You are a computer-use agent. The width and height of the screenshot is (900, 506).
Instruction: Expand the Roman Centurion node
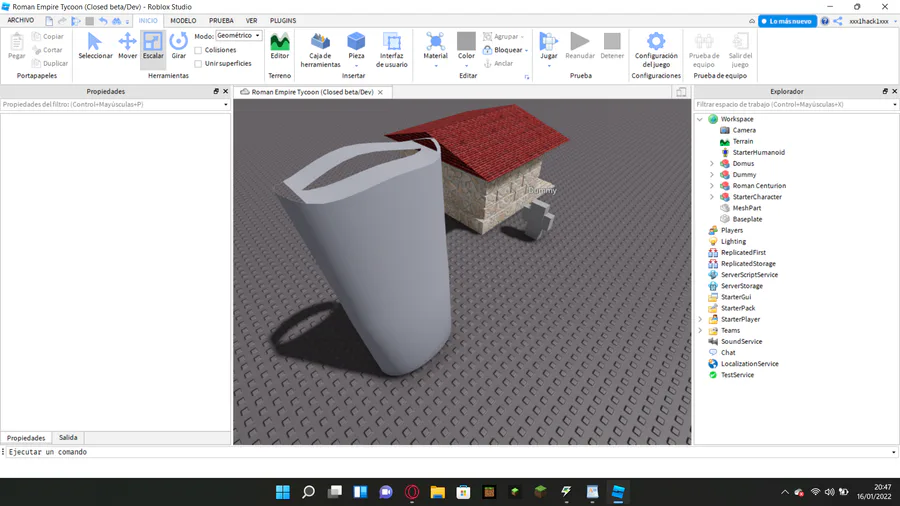(712, 186)
